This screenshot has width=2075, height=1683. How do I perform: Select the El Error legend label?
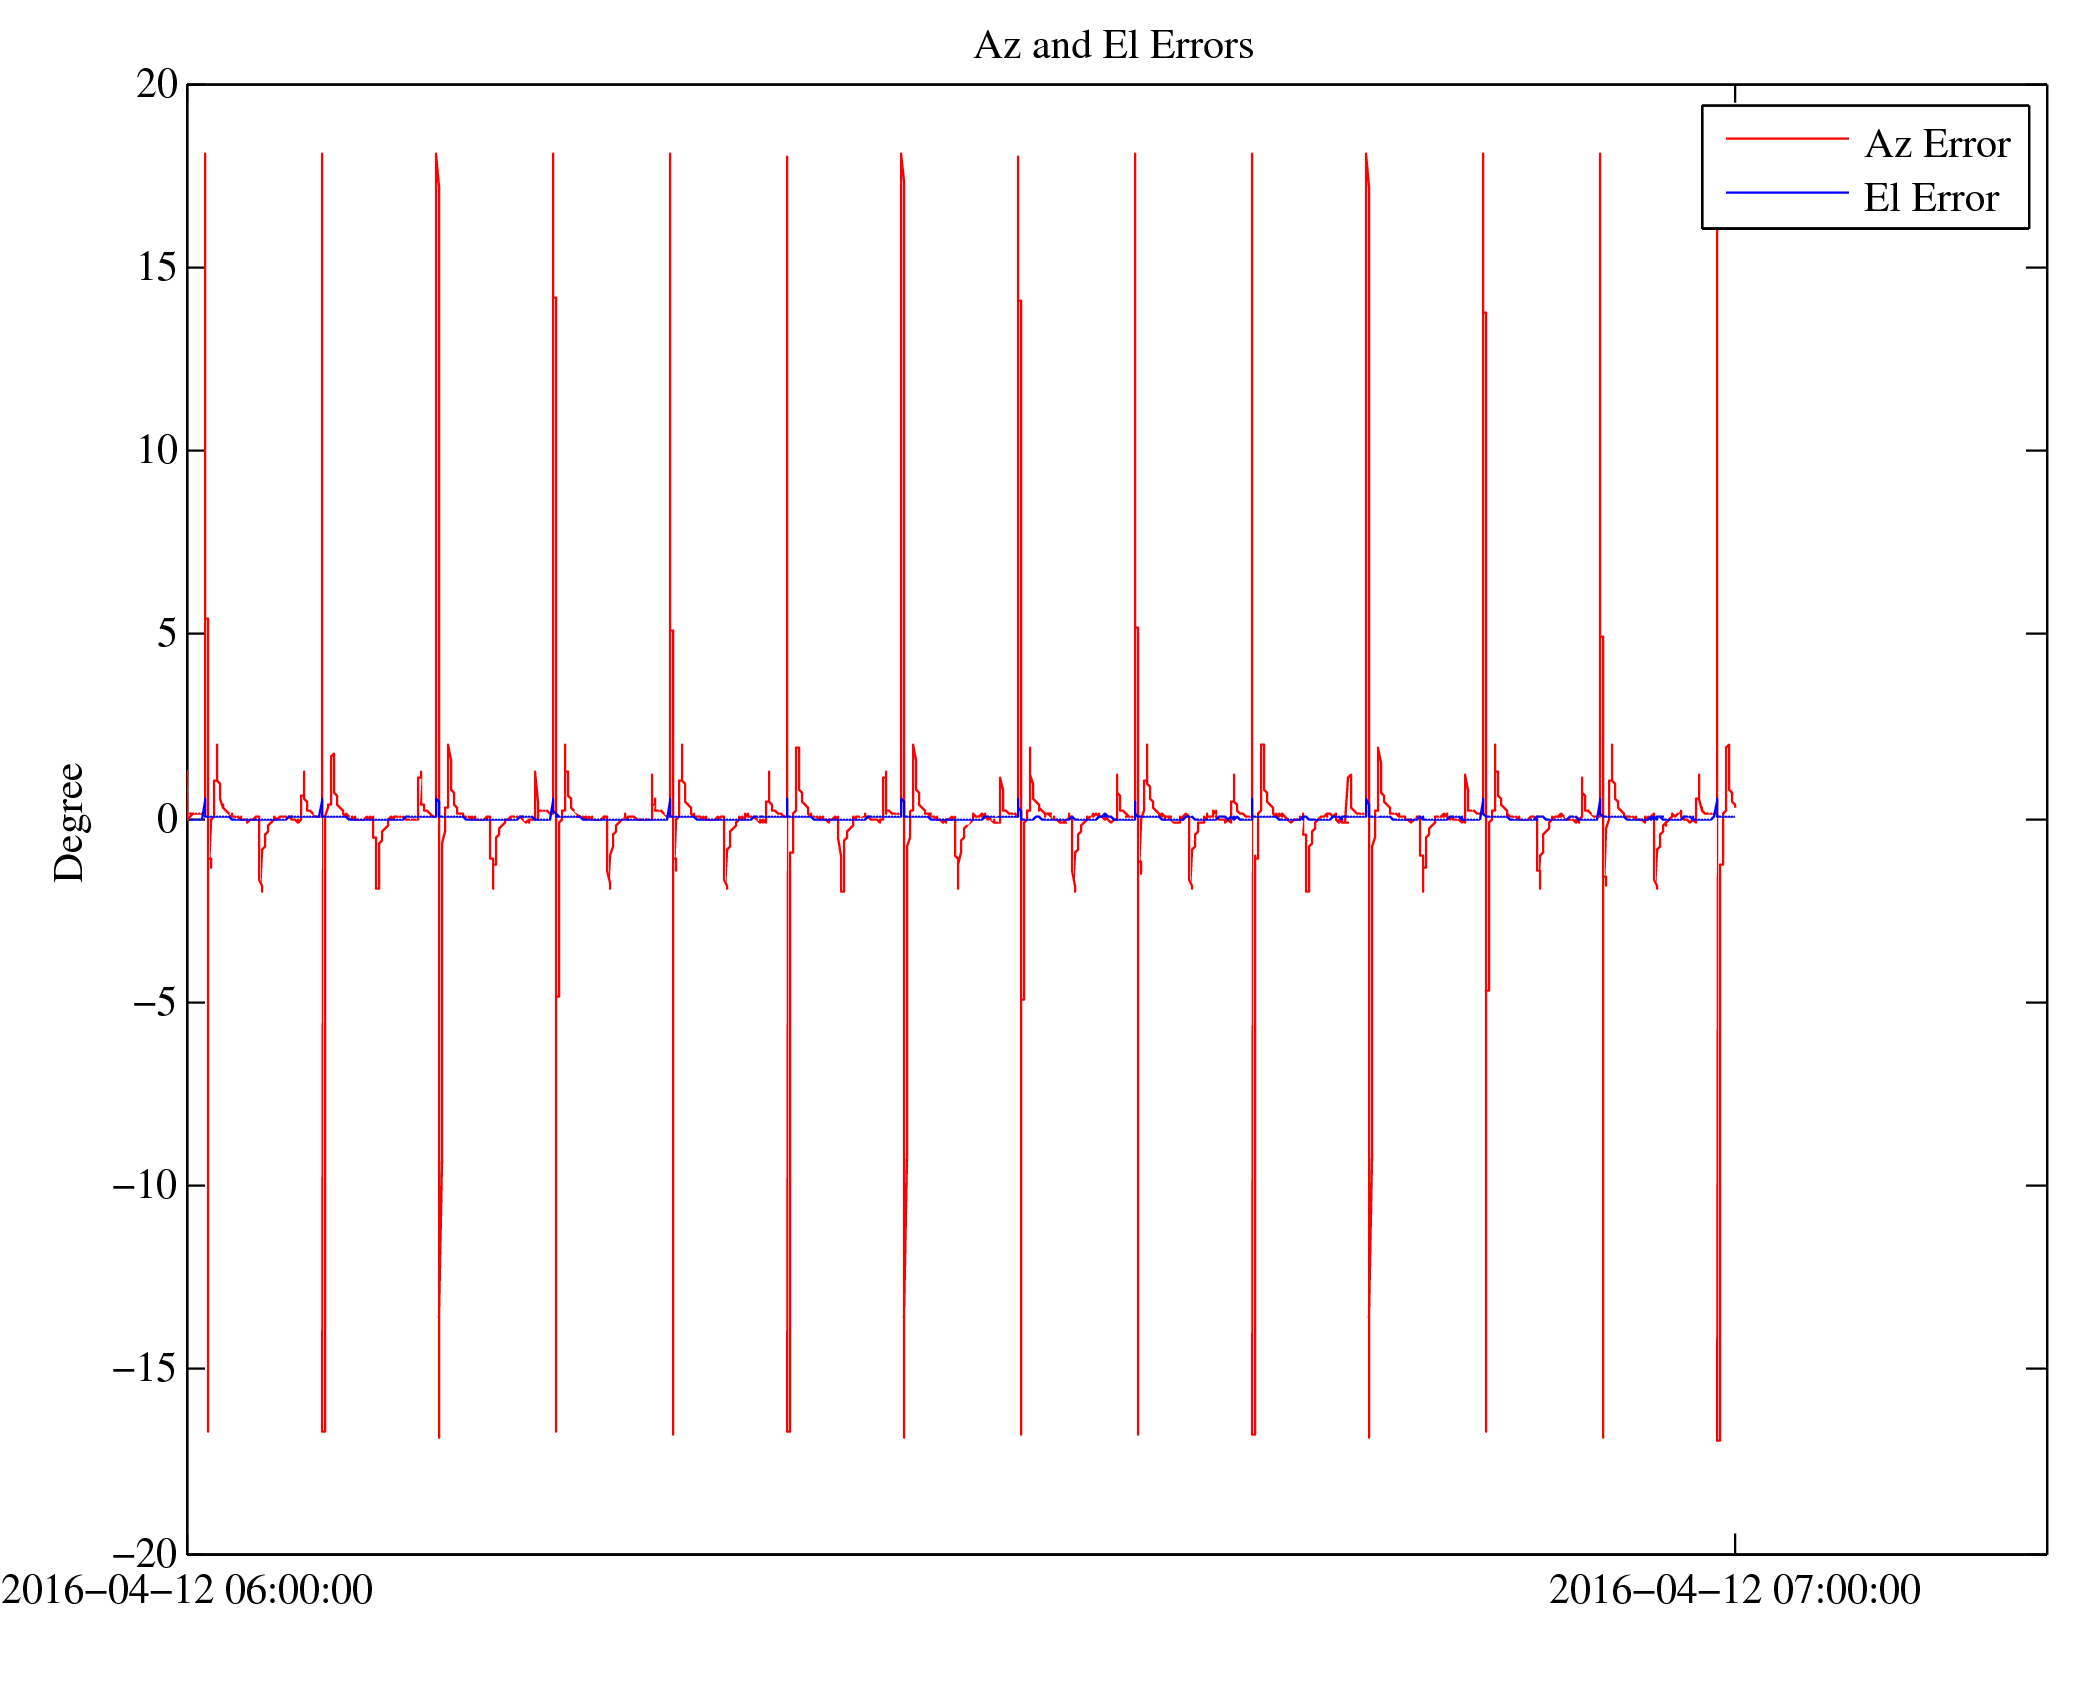(1930, 199)
